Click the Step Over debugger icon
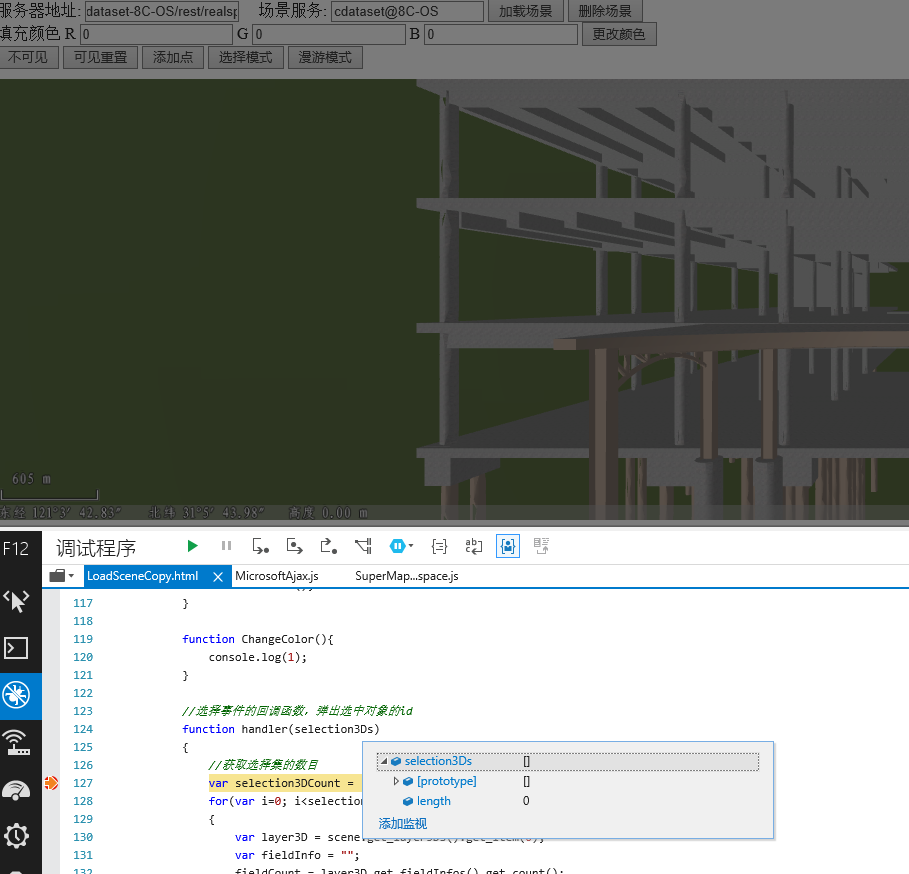This screenshot has height=874, width=909. [x=294, y=546]
